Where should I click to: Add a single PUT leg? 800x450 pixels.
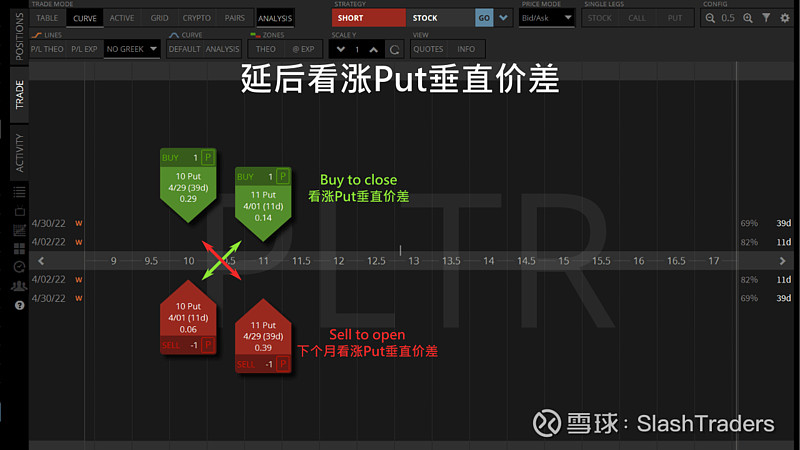pos(674,18)
